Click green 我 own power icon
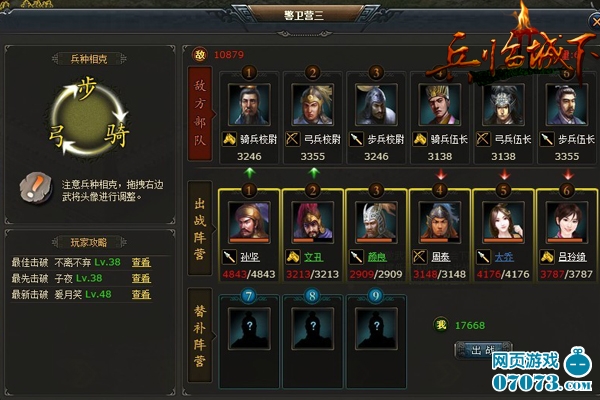This screenshot has width=600, height=400. (x=441, y=325)
